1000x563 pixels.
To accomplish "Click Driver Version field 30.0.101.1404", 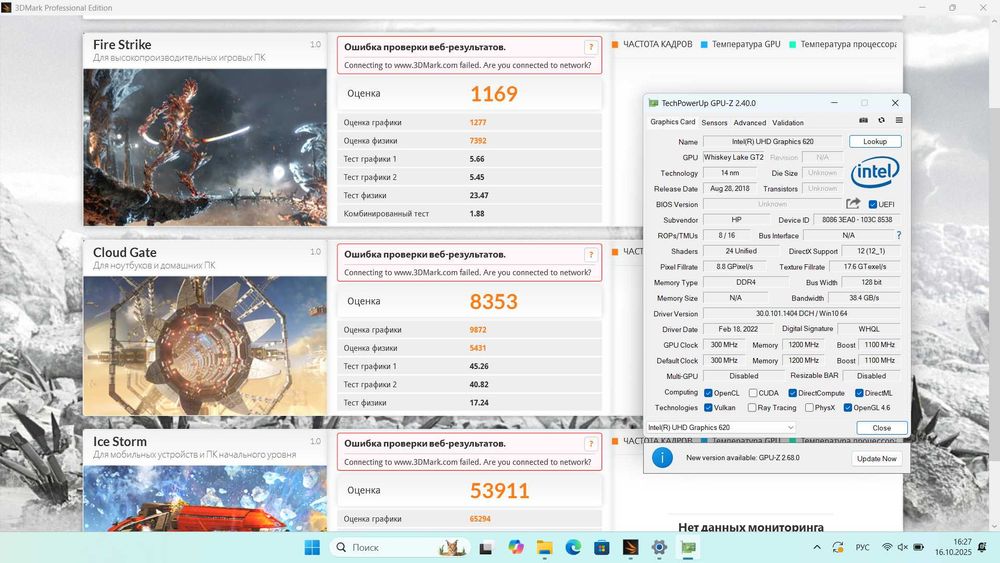I will [x=801, y=314].
